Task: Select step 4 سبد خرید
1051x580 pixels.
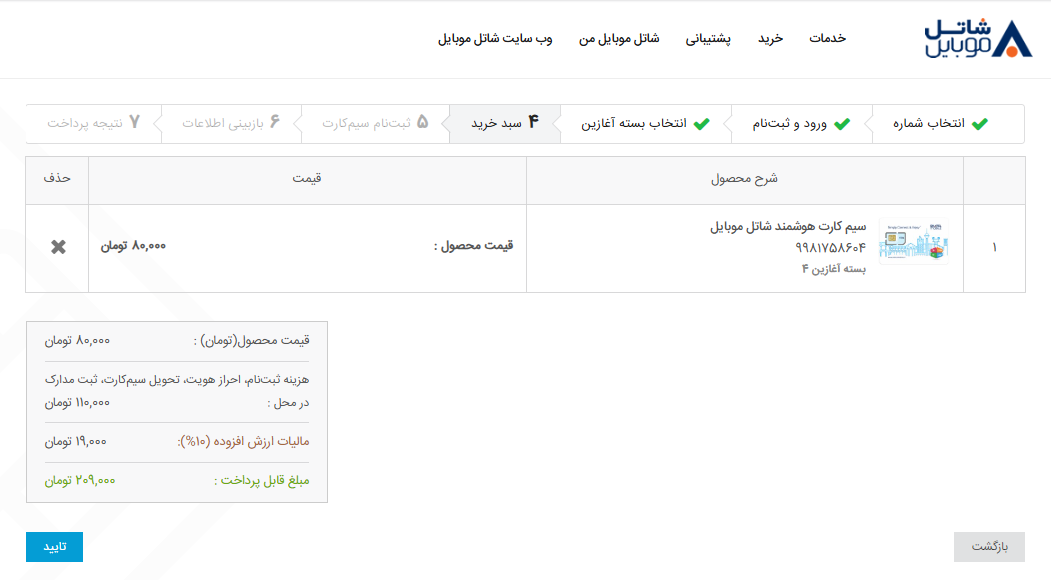Action: [504, 123]
